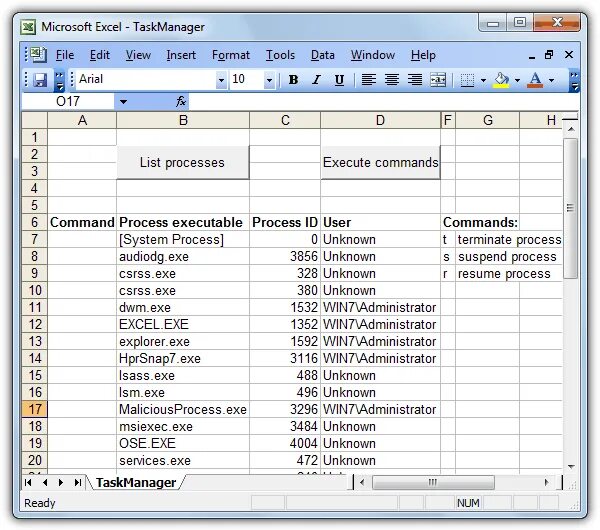Image resolution: width=600 pixels, height=530 pixels.
Task: Open the Tools menu
Action: tap(280, 55)
